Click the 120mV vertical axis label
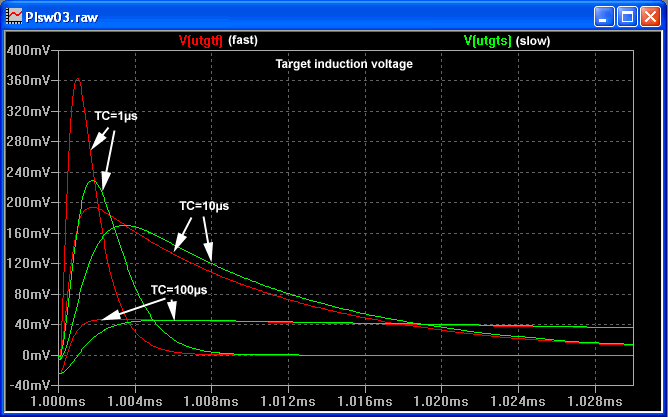The height and width of the screenshot is (417, 668). [29, 264]
